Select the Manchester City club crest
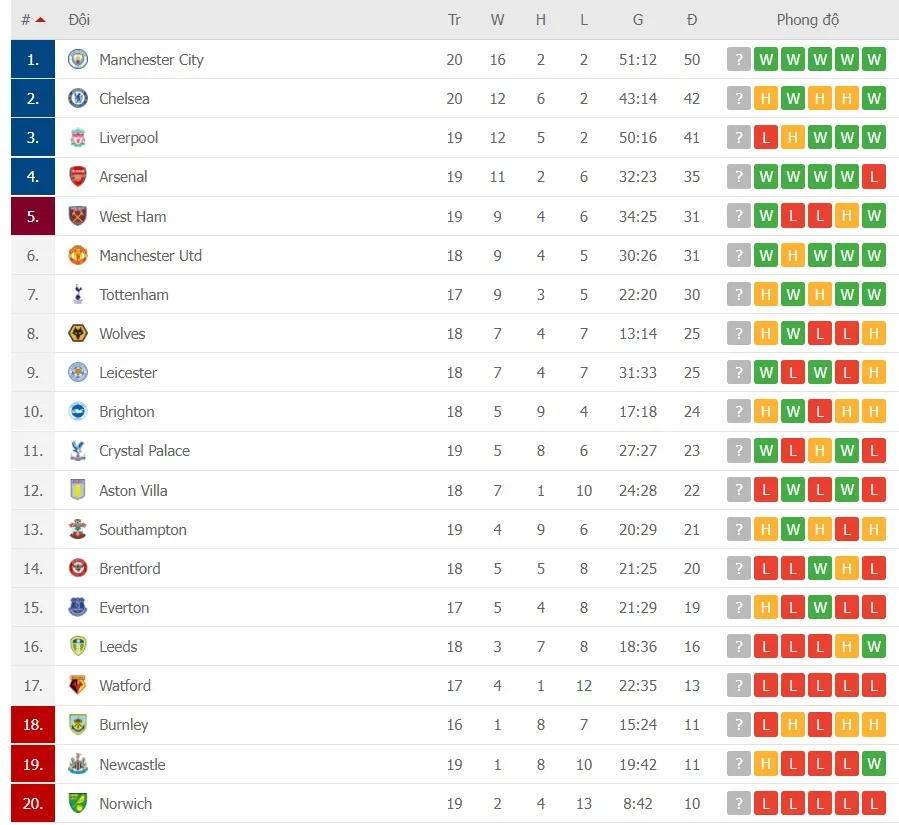 77,59
